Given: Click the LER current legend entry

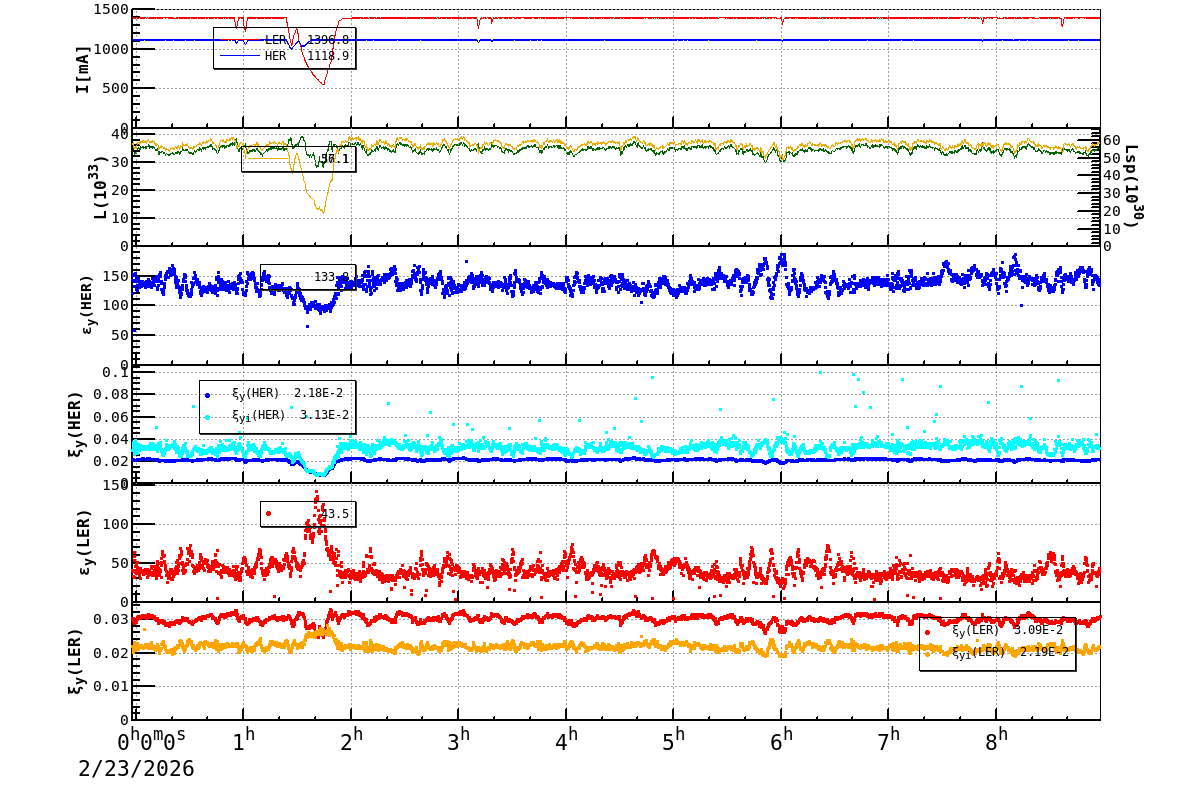Looking at the screenshot, I should 285,40.
